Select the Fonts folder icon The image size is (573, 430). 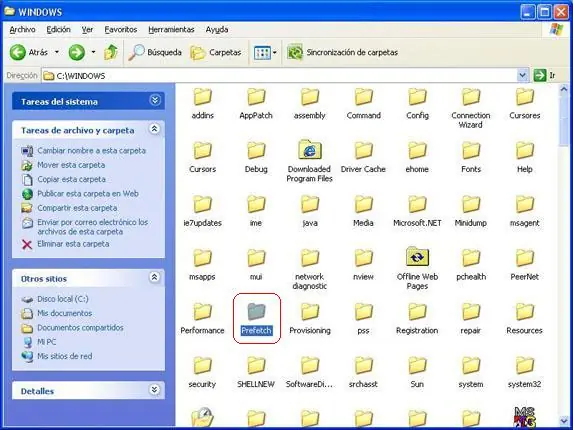click(x=471, y=151)
